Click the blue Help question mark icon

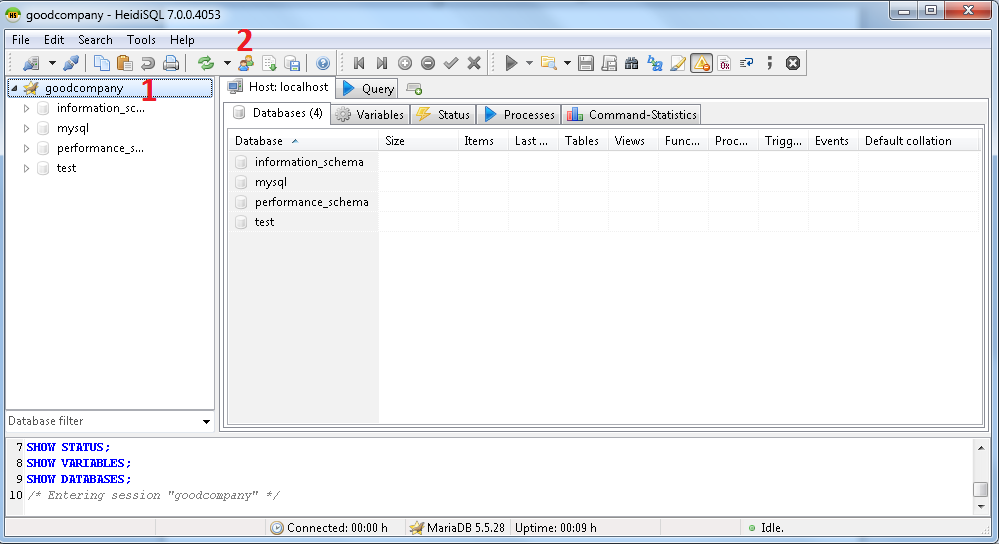pyautogui.click(x=323, y=63)
